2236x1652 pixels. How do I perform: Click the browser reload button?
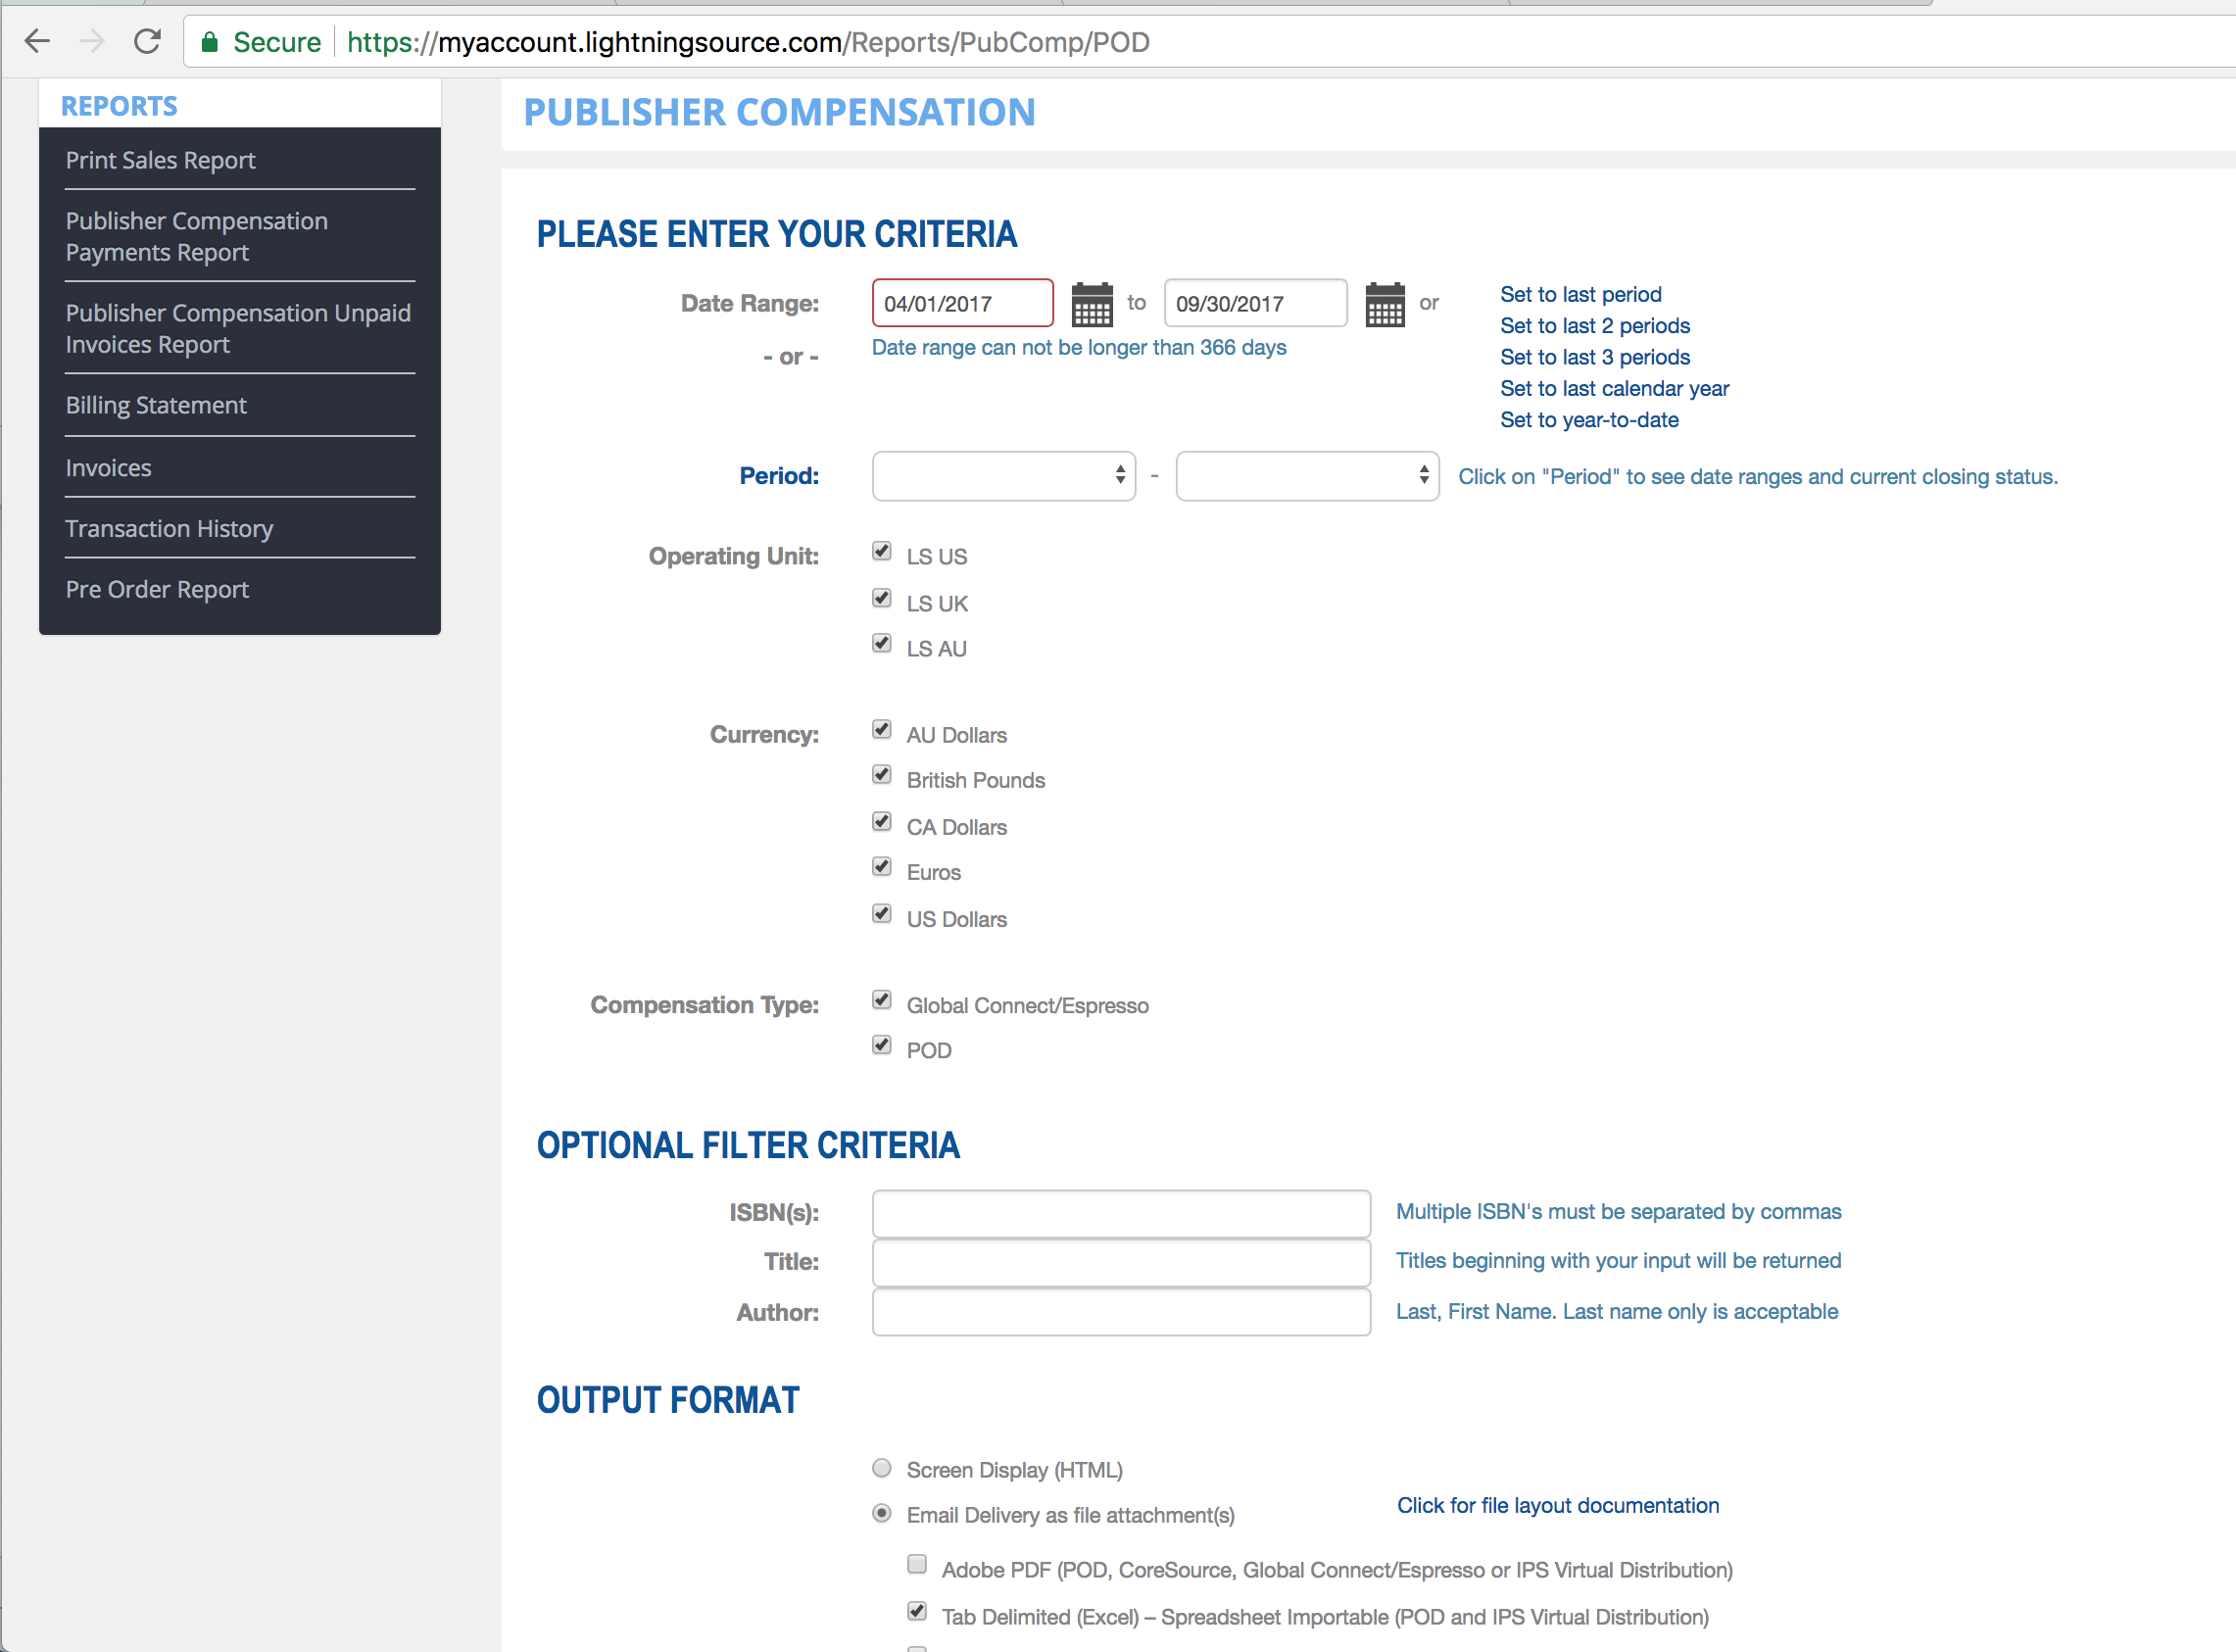pyautogui.click(x=147, y=41)
